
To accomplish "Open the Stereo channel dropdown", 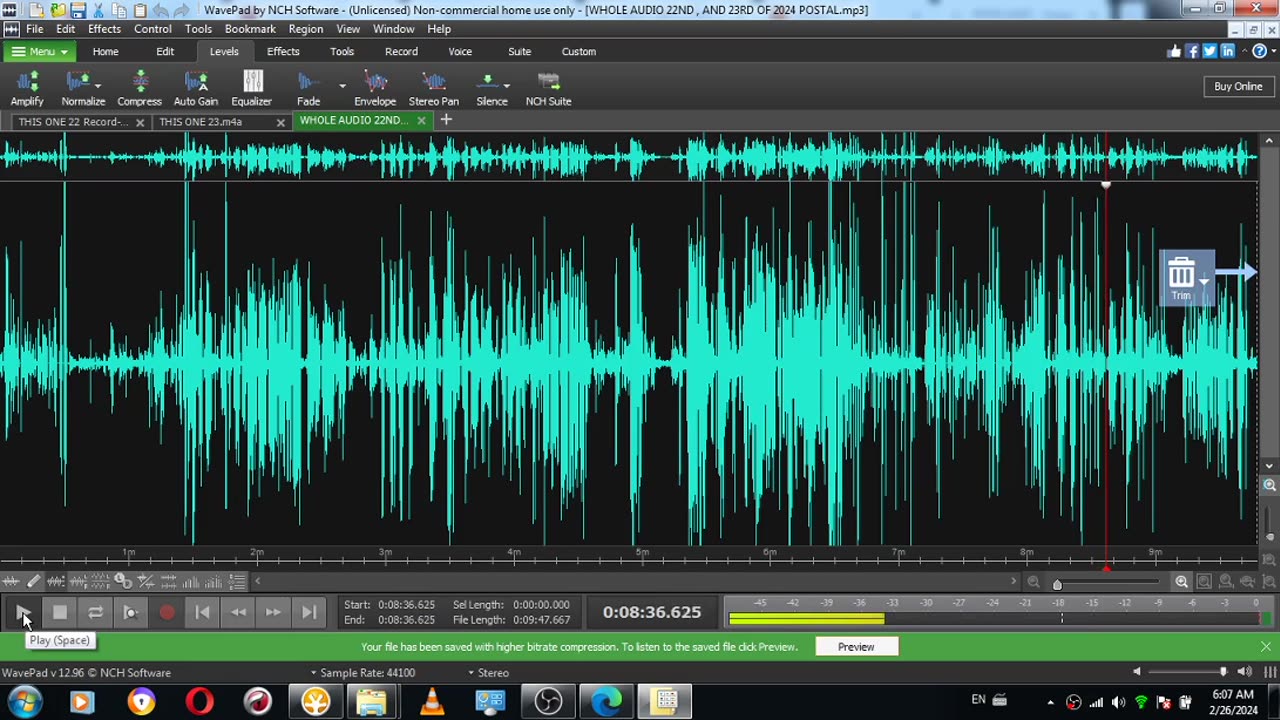I will tap(488, 673).
